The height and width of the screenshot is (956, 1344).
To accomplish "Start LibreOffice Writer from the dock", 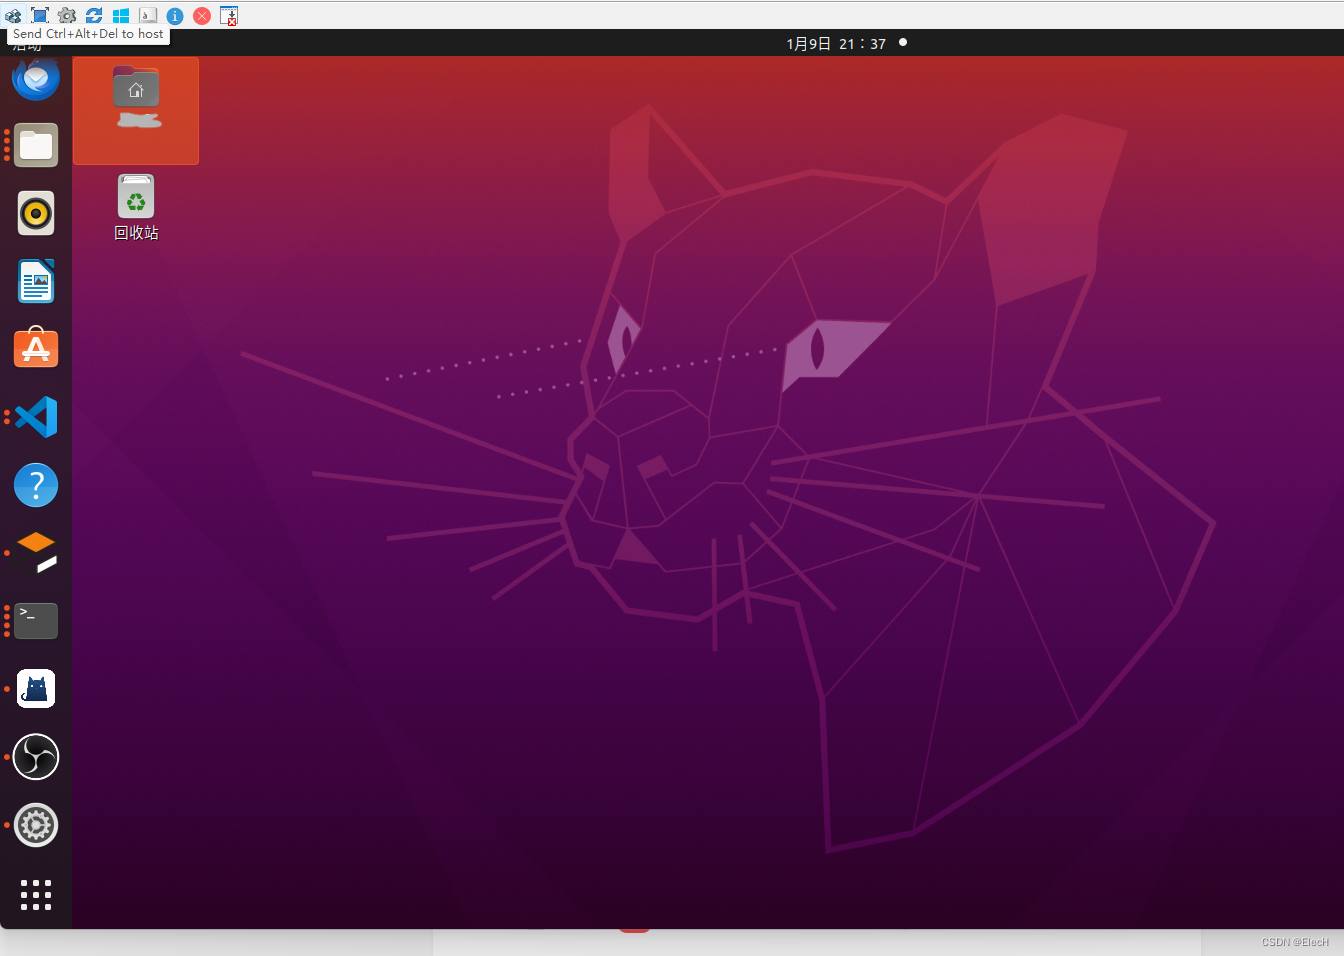I will point(35,281).
